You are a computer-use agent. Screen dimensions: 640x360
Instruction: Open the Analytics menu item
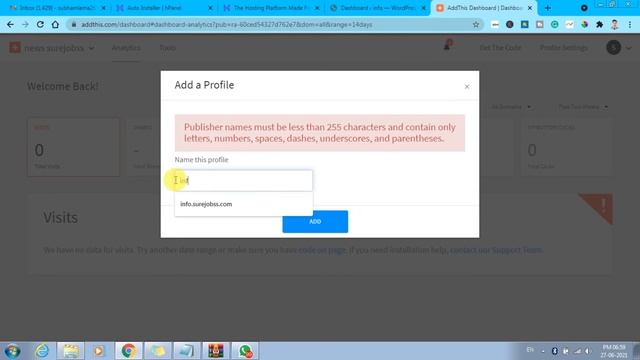click(126, 48)
